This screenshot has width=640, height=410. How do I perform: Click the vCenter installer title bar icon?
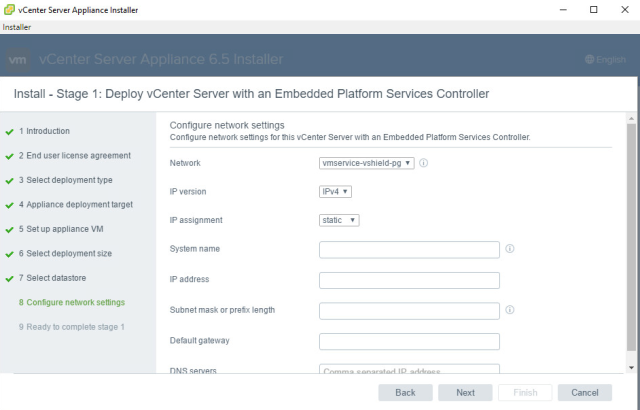[9, 10]
